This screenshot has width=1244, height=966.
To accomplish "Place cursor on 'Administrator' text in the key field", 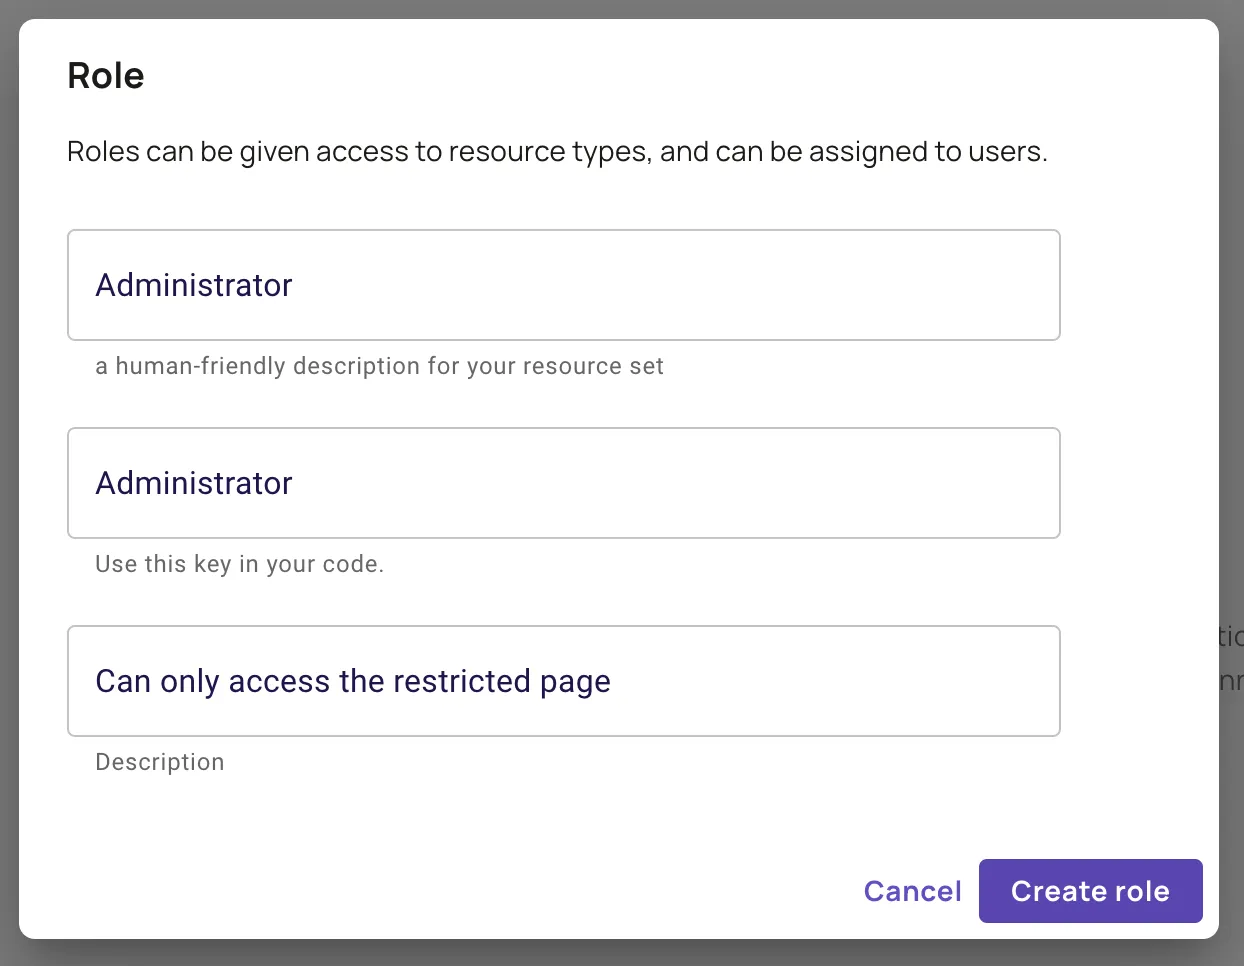I will [x=194, y=483].
